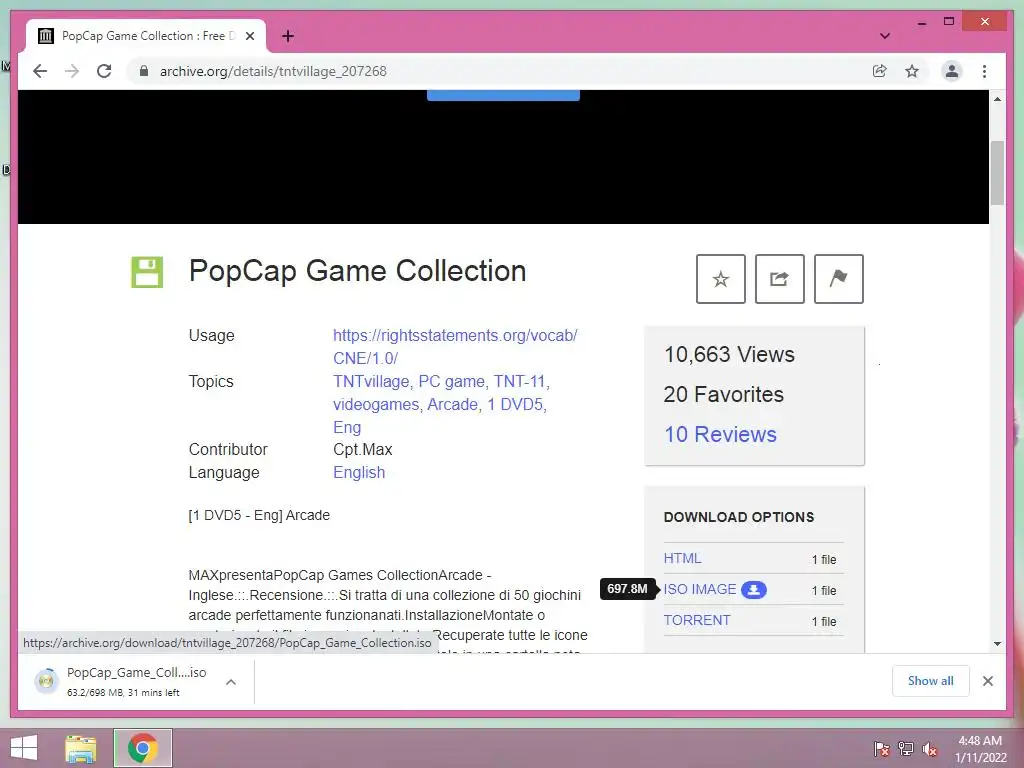Open Chrome's three-dot menu
Image resolution: width=1024 pixels, height=768 pixels.
(984, 71)
